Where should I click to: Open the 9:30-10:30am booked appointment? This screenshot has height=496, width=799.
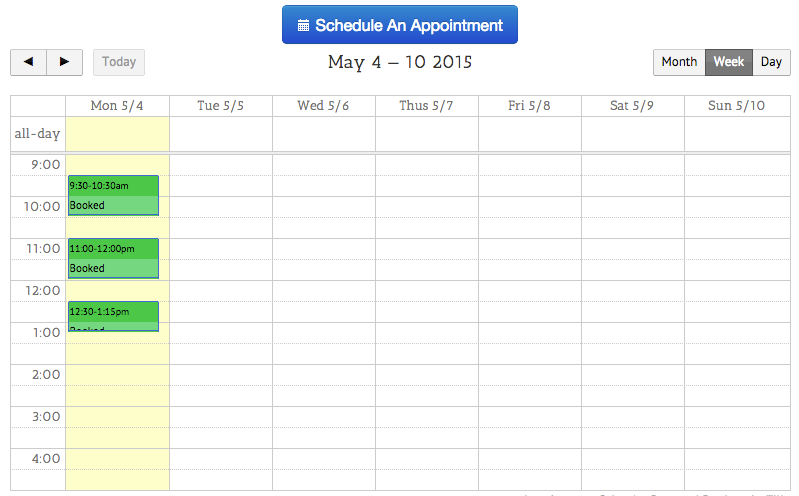point(113,195)
